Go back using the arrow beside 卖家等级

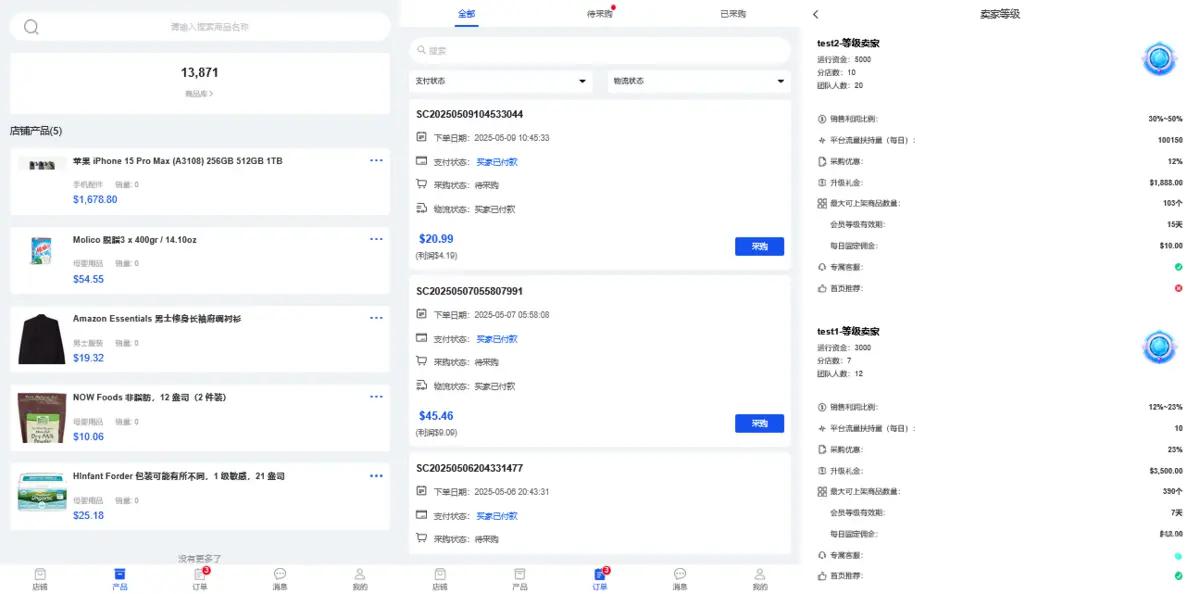816,14
